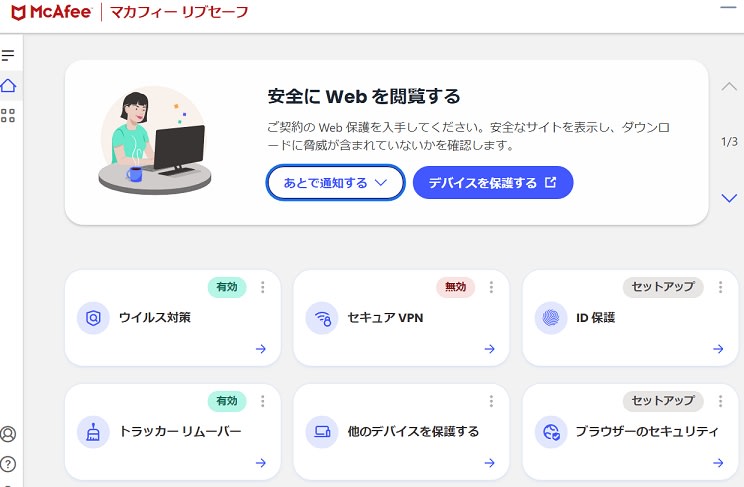744x487 pixels.
Task: Show next card with the down chevron
Action: pos(729,197)
